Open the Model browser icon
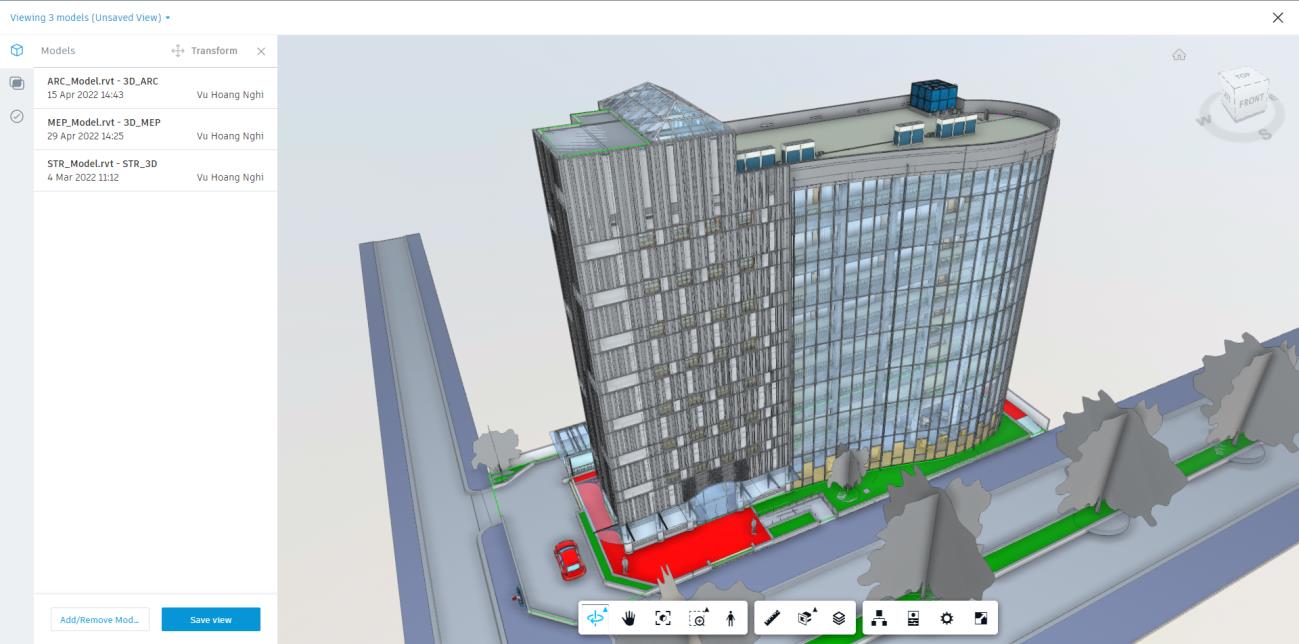The image size is (1299, 644). tap(879, 618)
